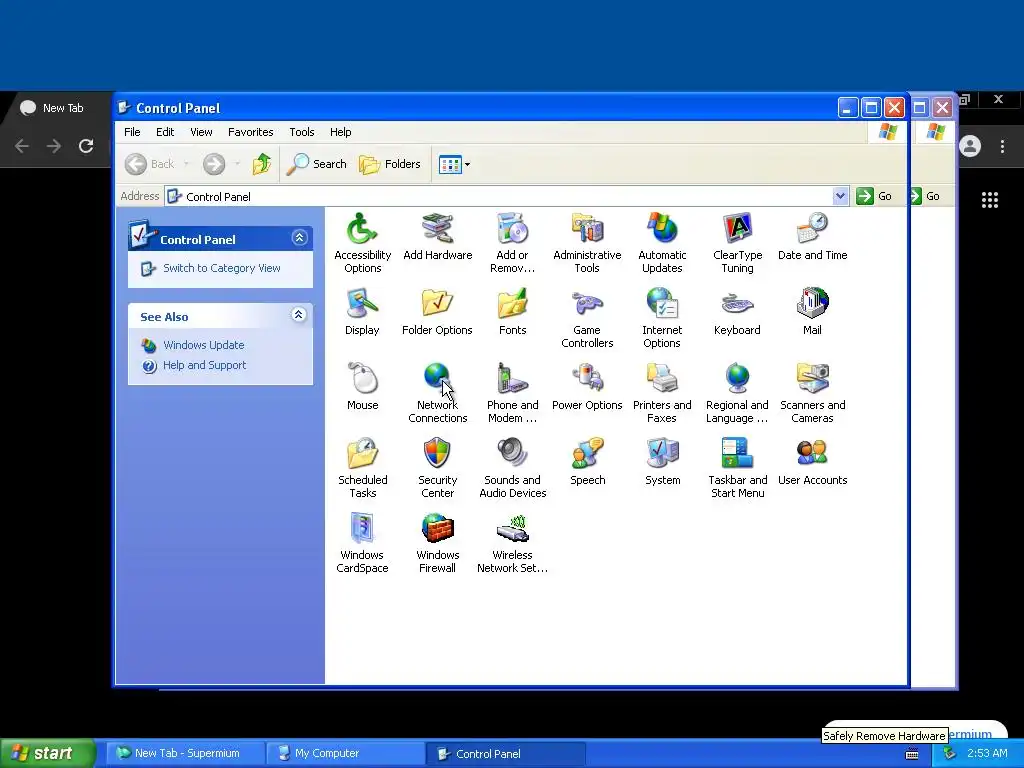Open Supermium three-dot menu
1024x768 pixels.
point(1002,146)
